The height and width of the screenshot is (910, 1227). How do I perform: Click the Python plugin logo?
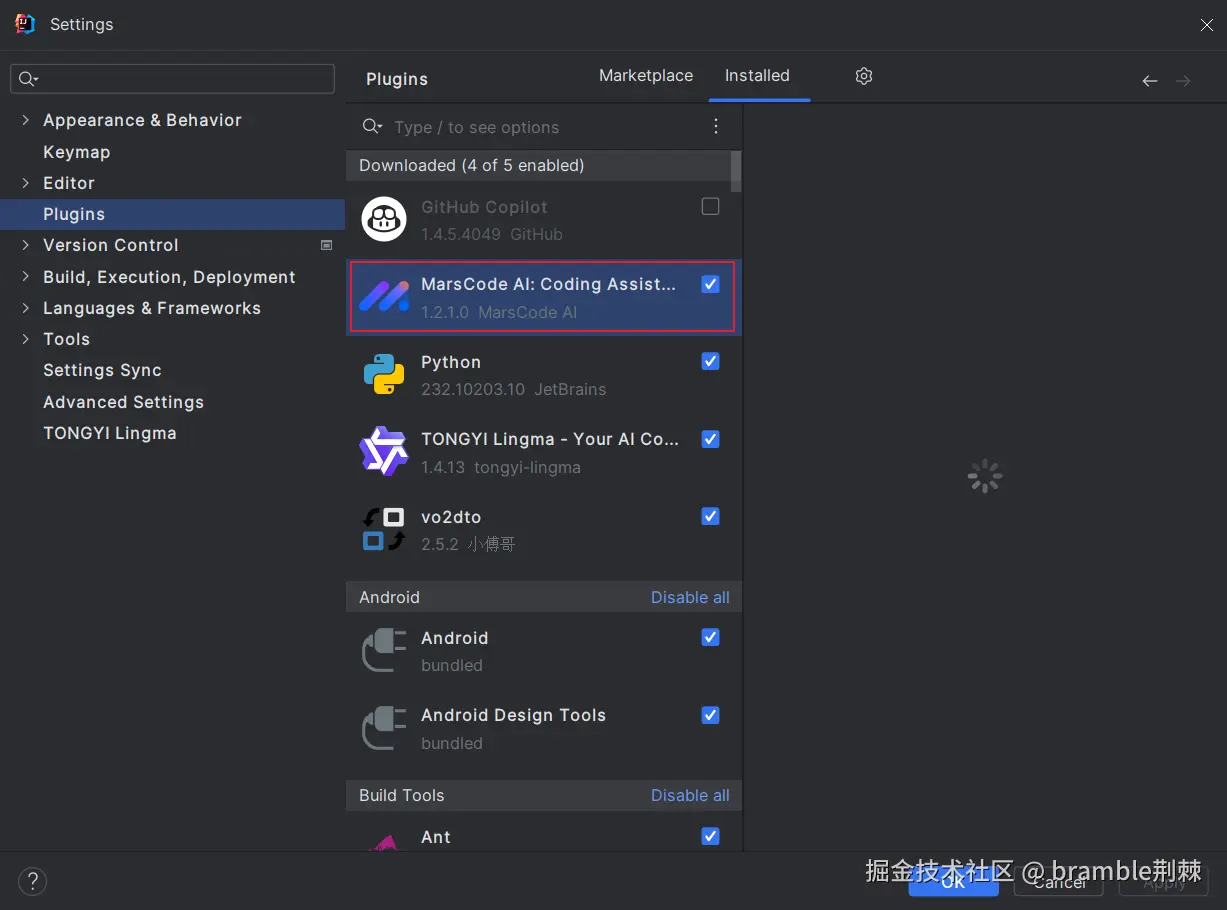click(384, 374)
